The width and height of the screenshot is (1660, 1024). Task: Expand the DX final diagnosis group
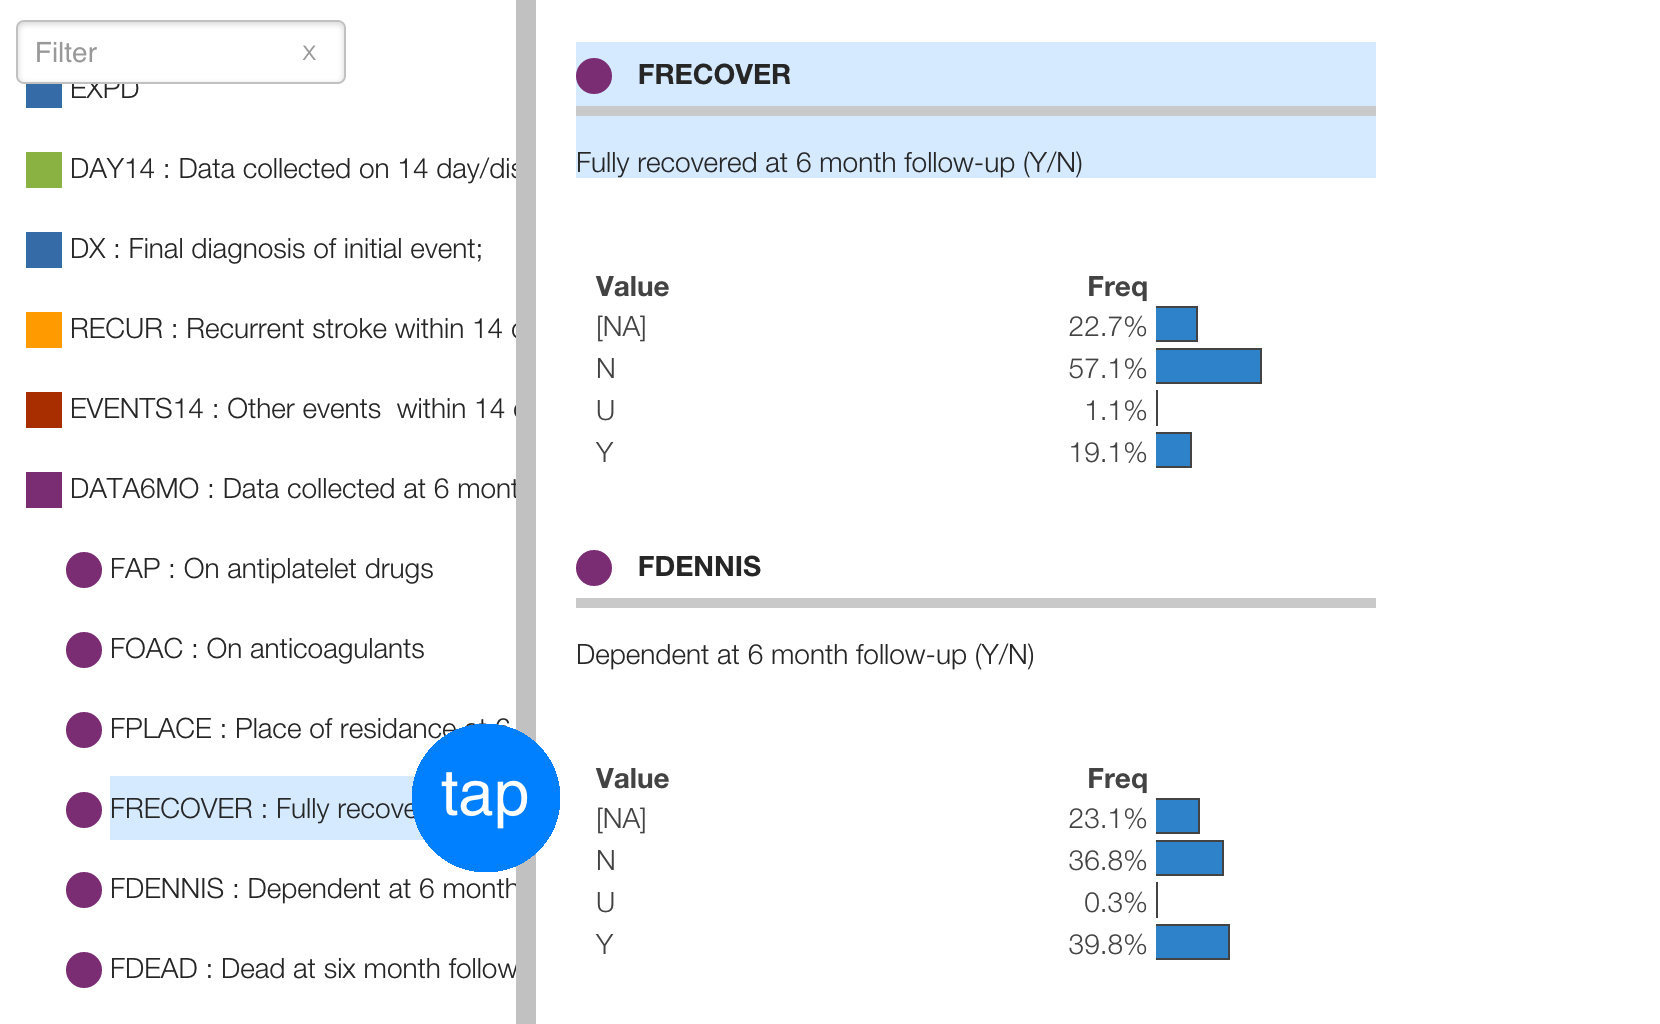(x=276, y=249)
